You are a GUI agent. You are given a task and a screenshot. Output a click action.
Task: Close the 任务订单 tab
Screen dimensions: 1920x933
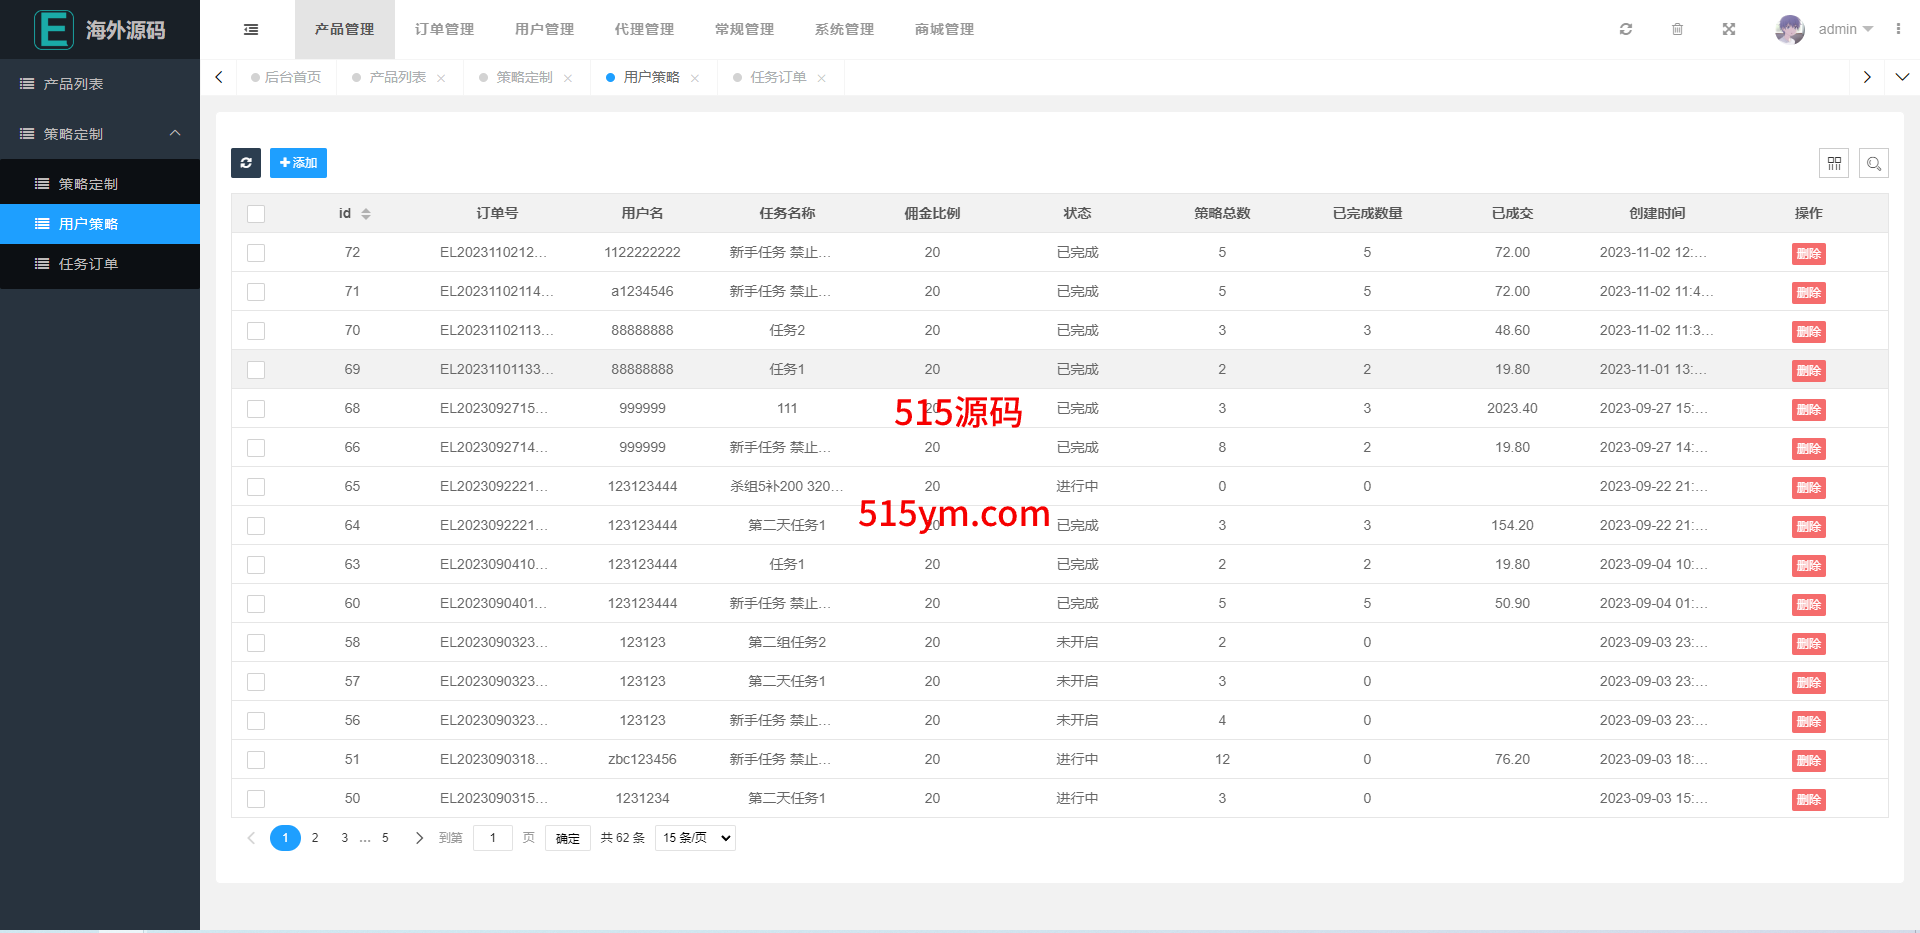822,78
